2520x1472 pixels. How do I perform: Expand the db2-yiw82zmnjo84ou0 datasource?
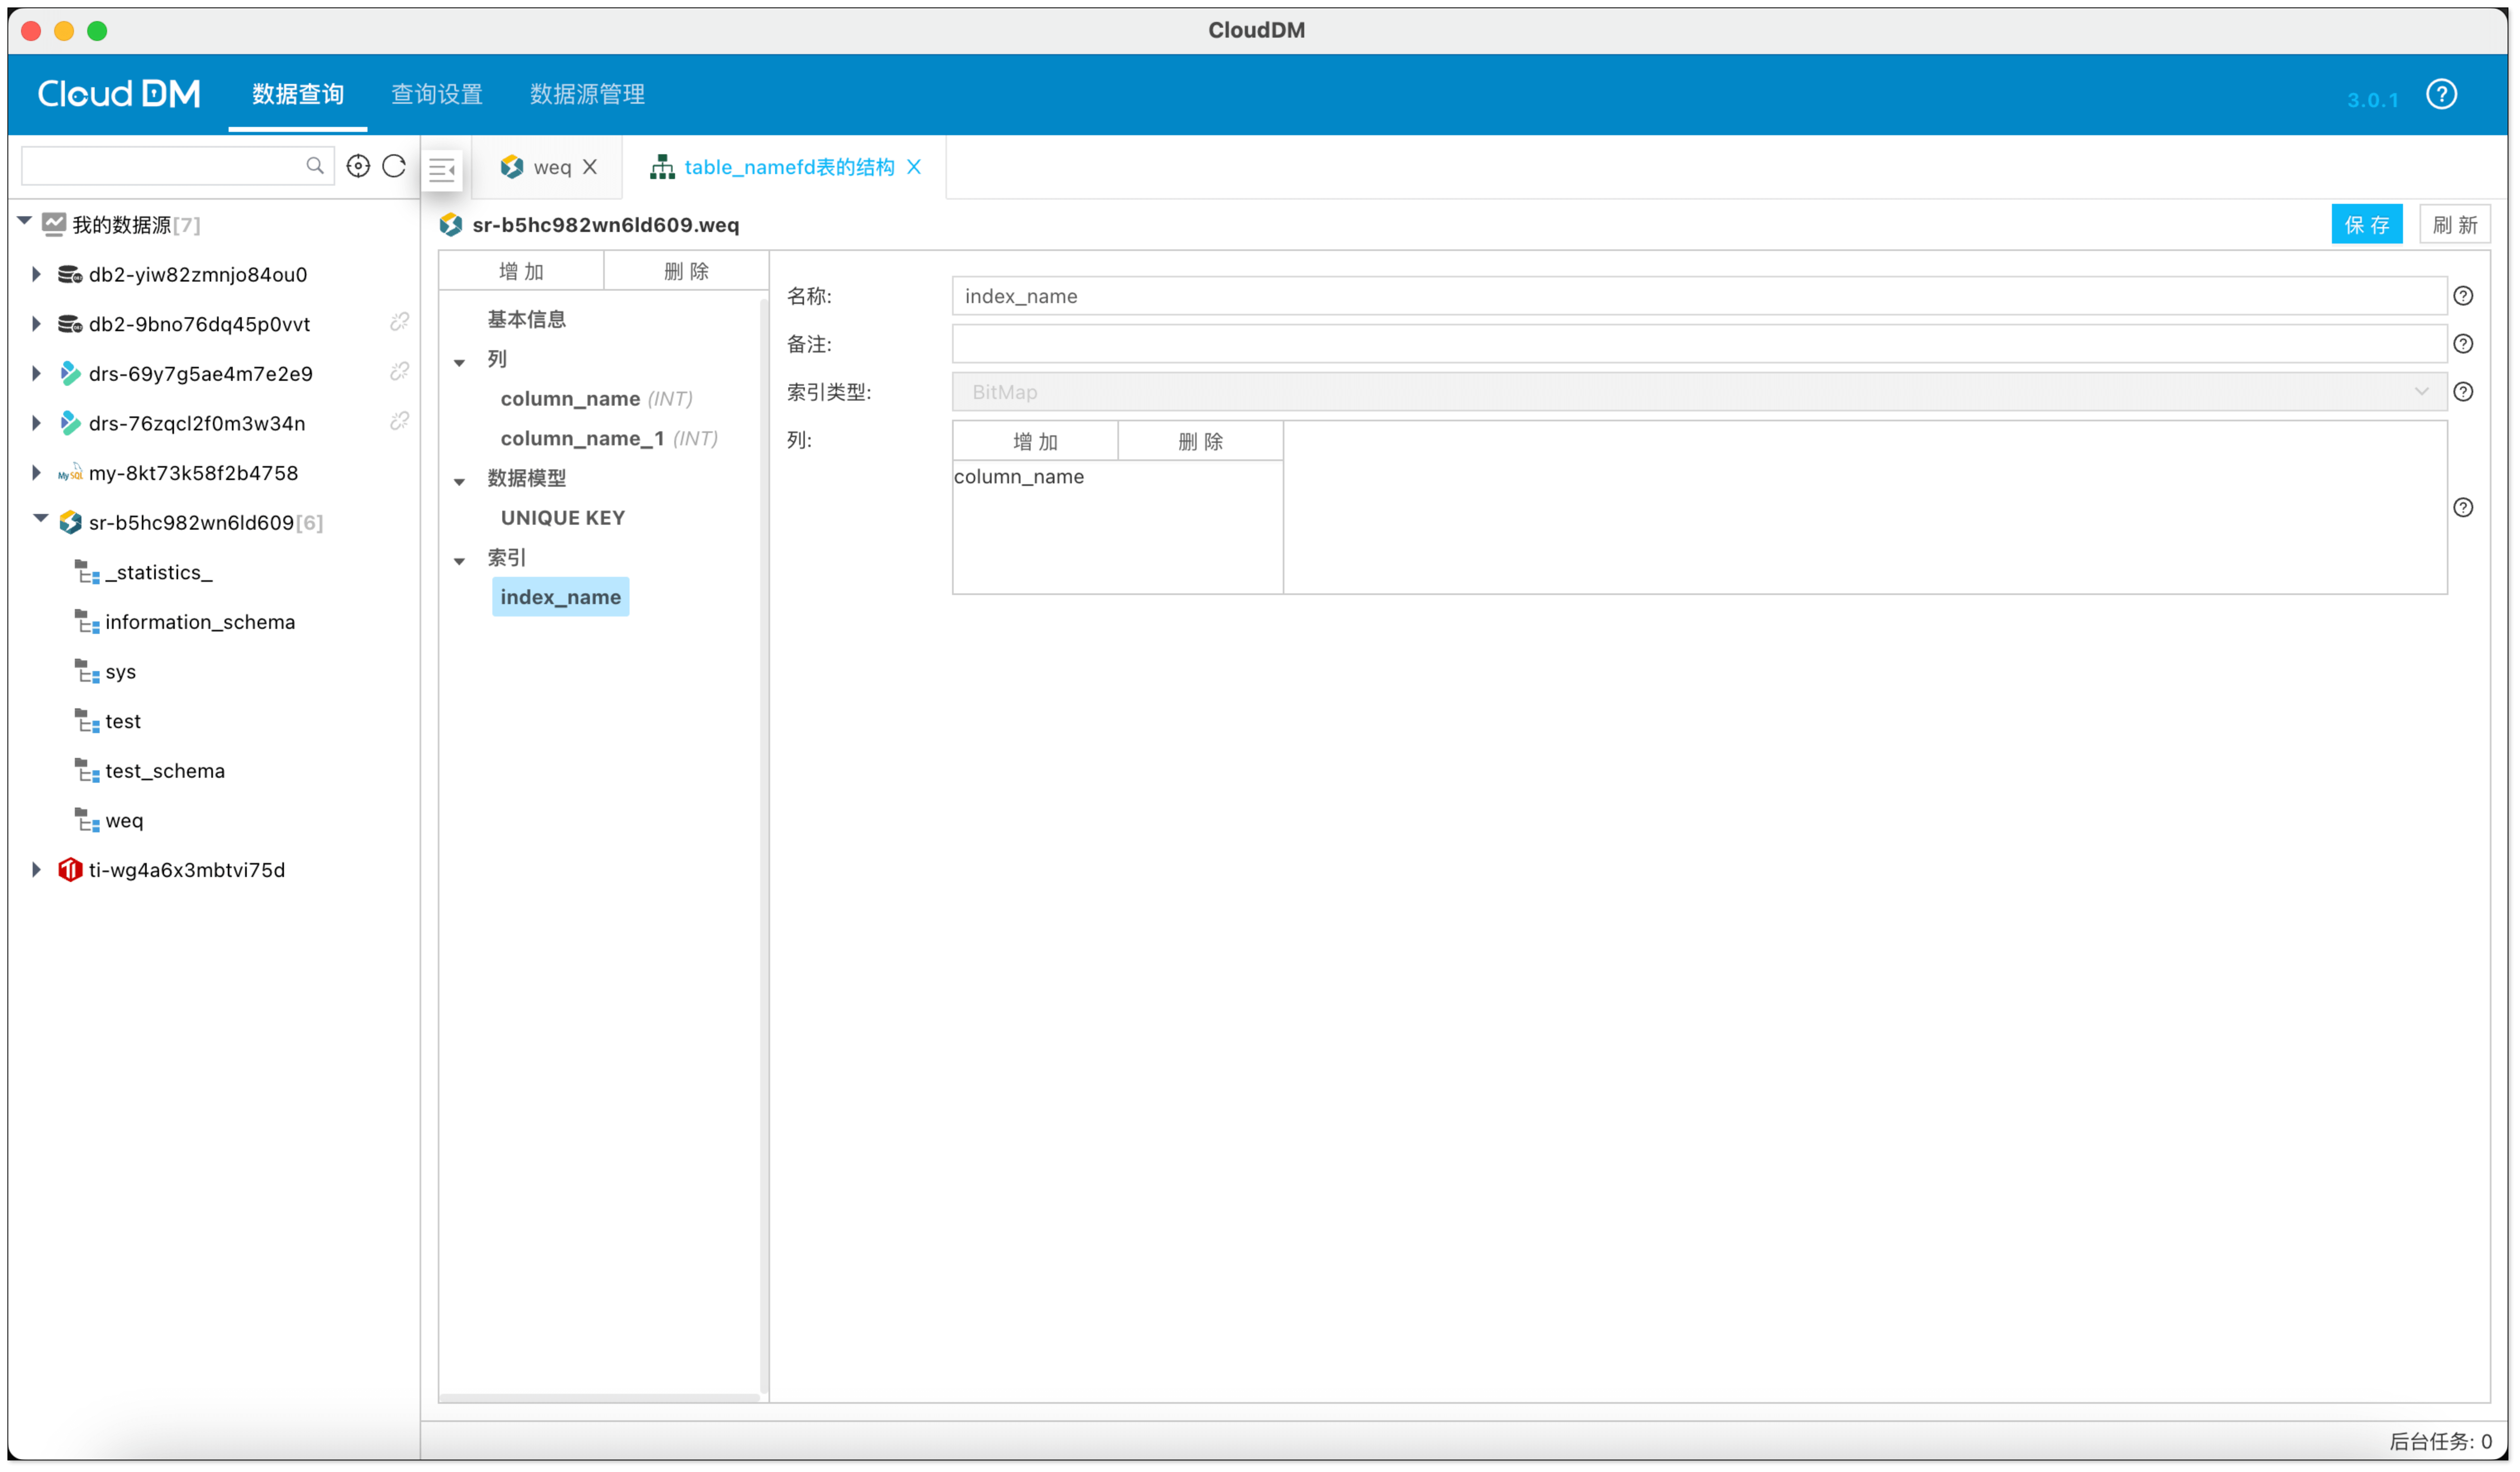tap(36, 274)
